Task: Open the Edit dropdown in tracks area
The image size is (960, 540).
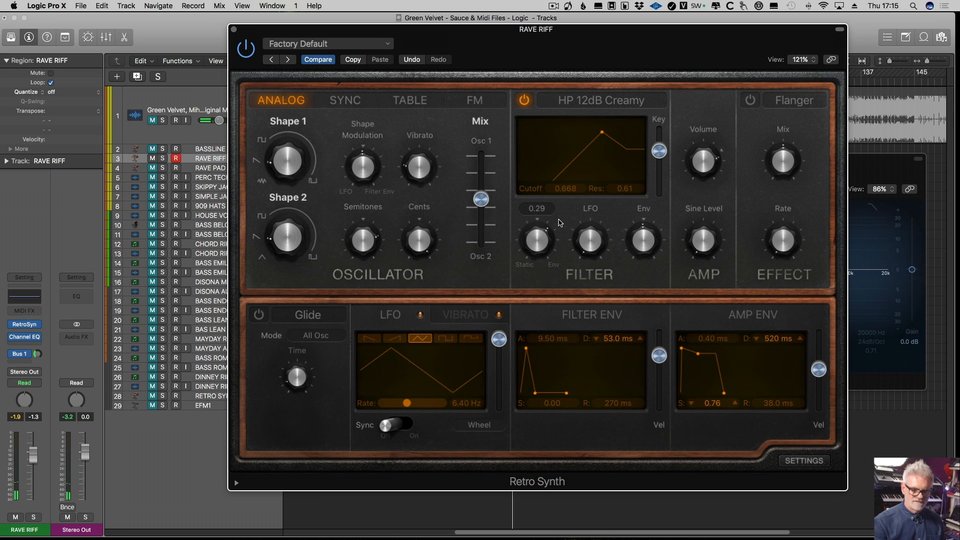Action: (x=143, y=61)
